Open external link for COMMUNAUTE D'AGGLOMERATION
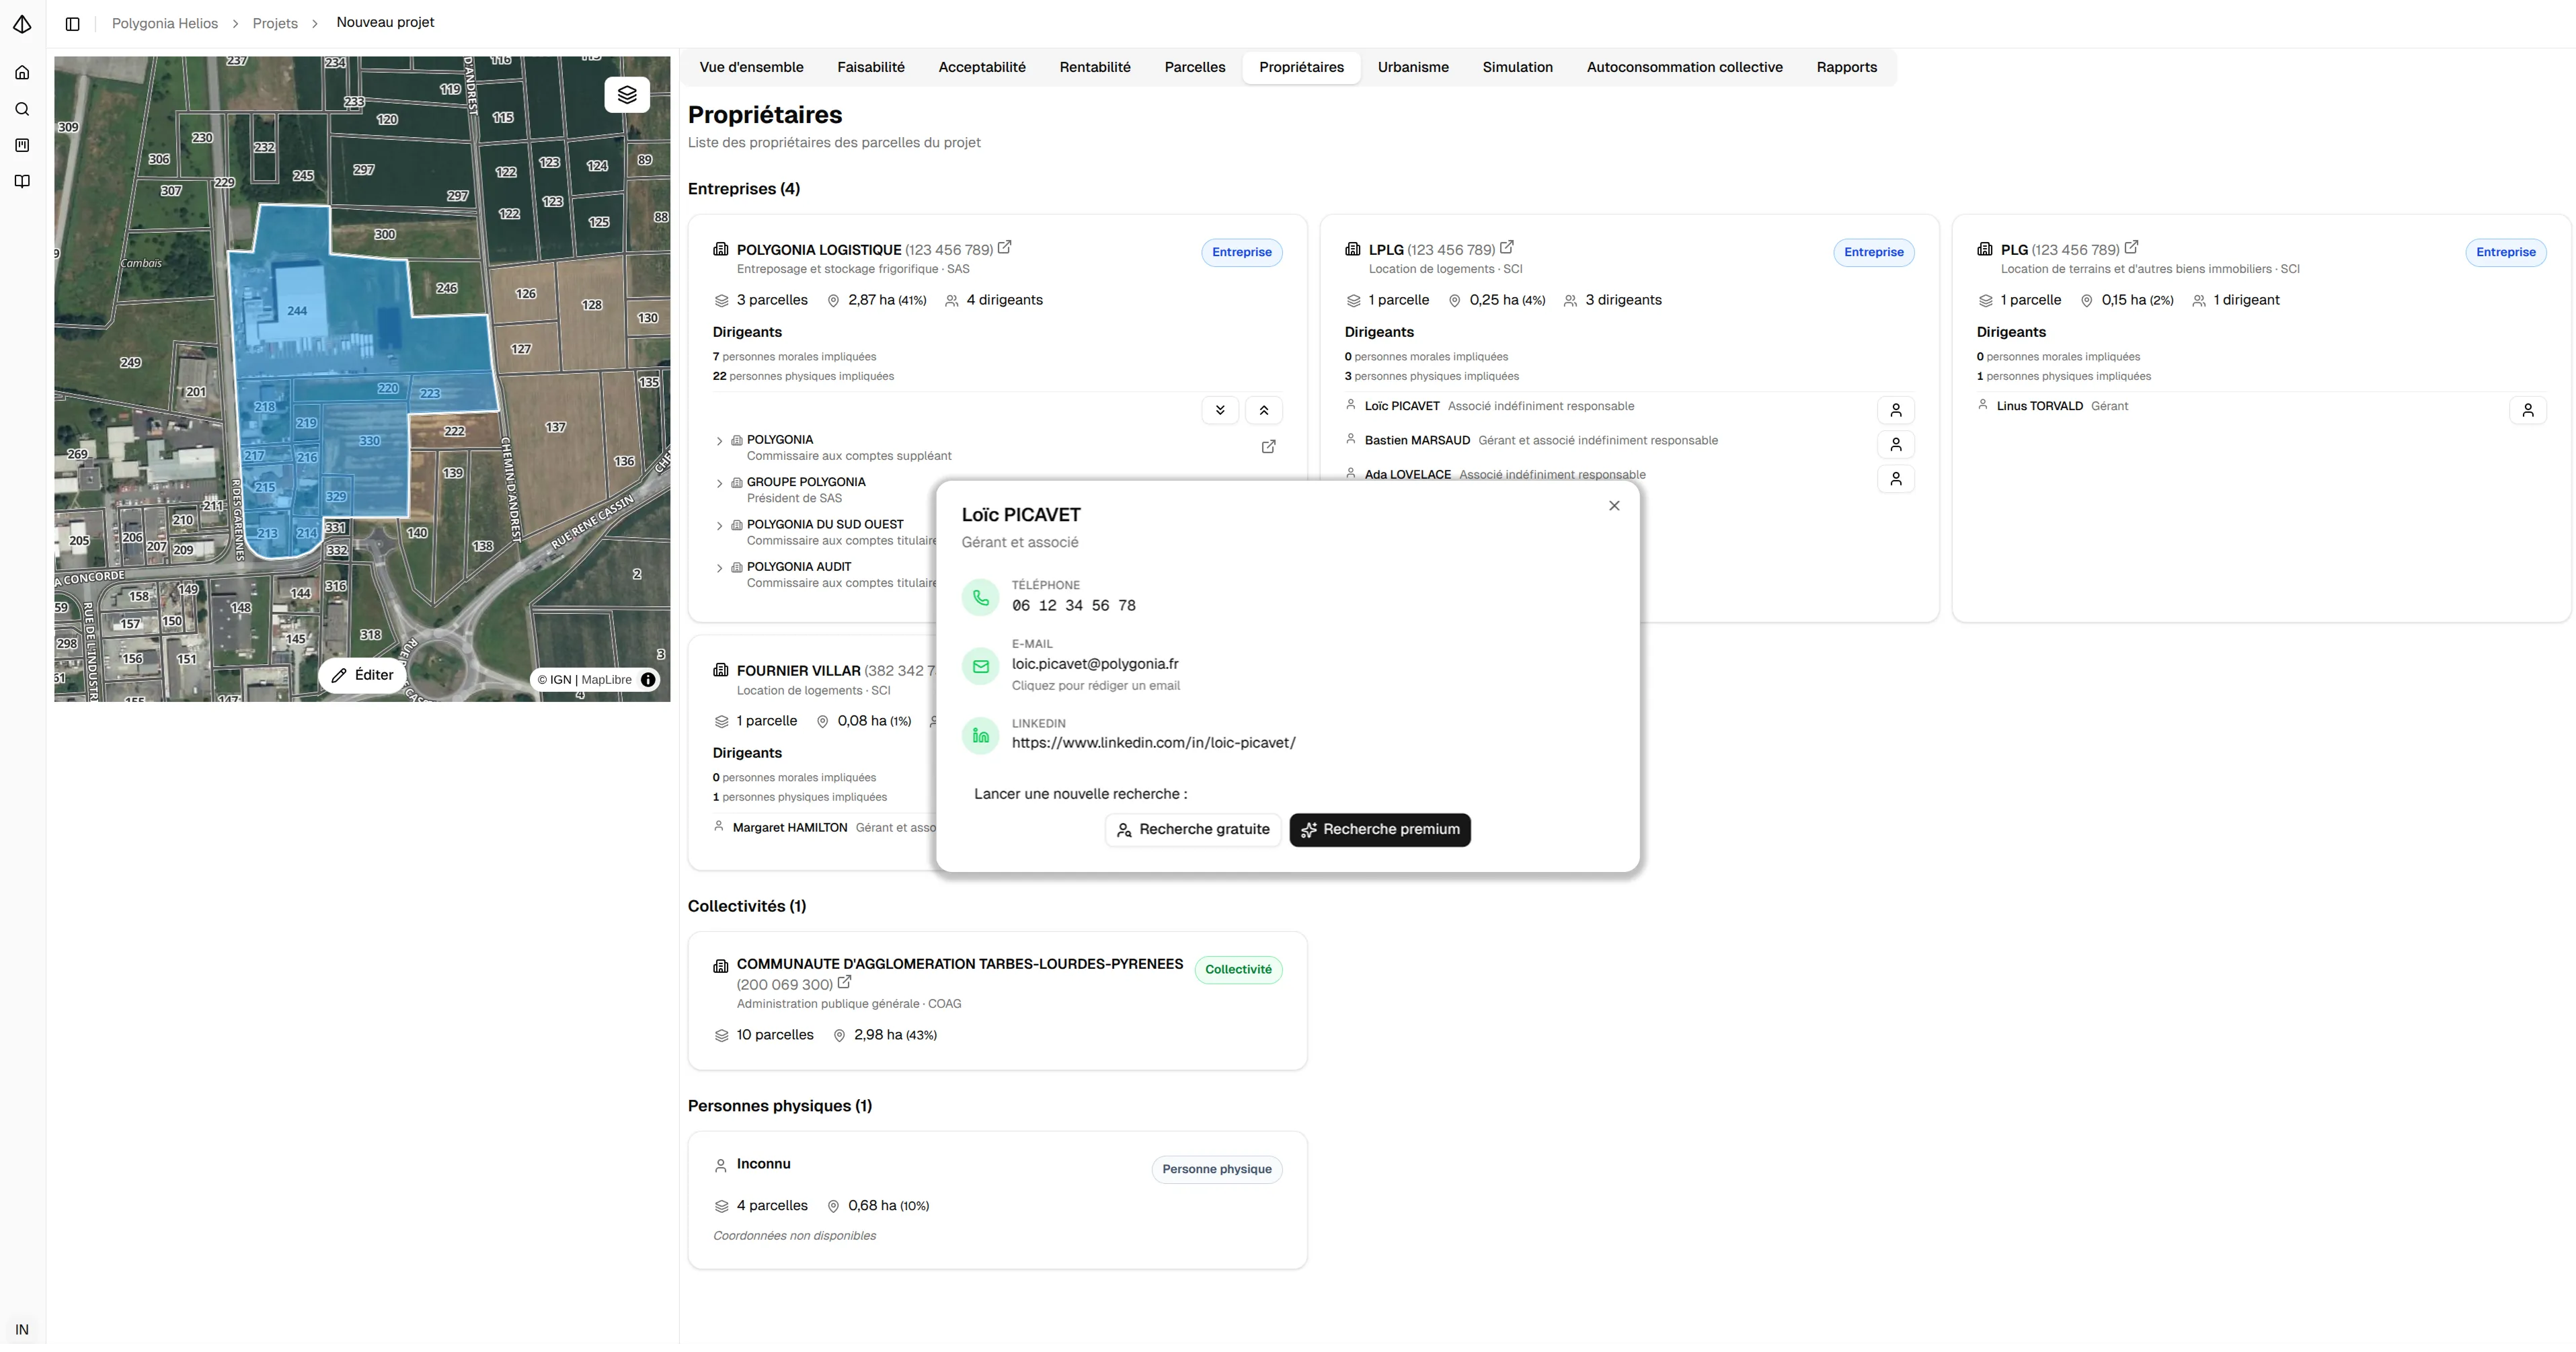Image resolution: width=2576 pixels, height=1352 pixels. (x=844, y=982)
